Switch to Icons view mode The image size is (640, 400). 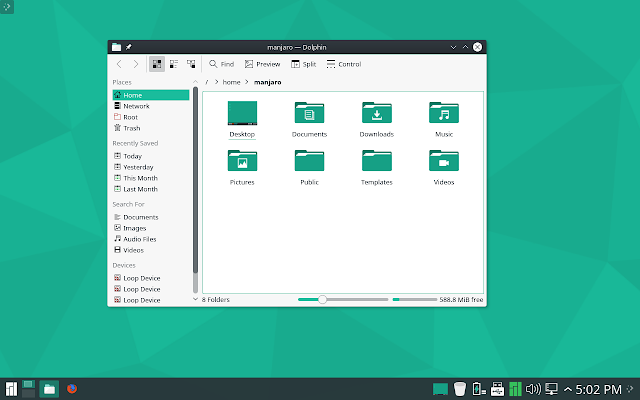click(157, 64)
